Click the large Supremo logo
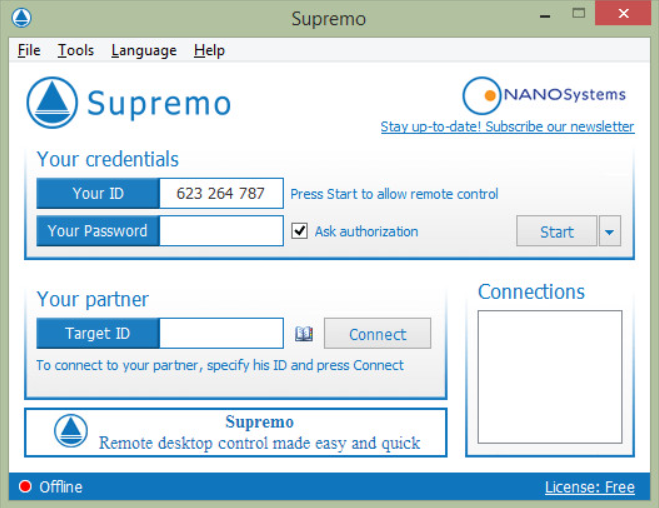659x508 pixels. click(x=52, y=103)
